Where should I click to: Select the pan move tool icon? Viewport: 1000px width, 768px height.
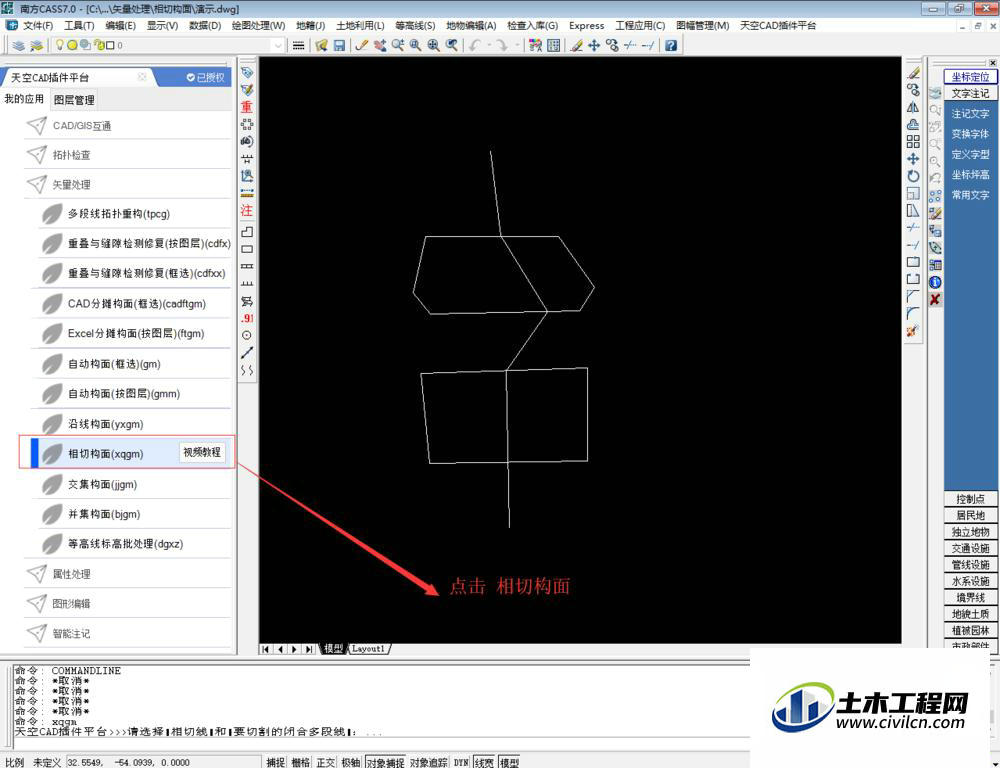tap(594, 45)
